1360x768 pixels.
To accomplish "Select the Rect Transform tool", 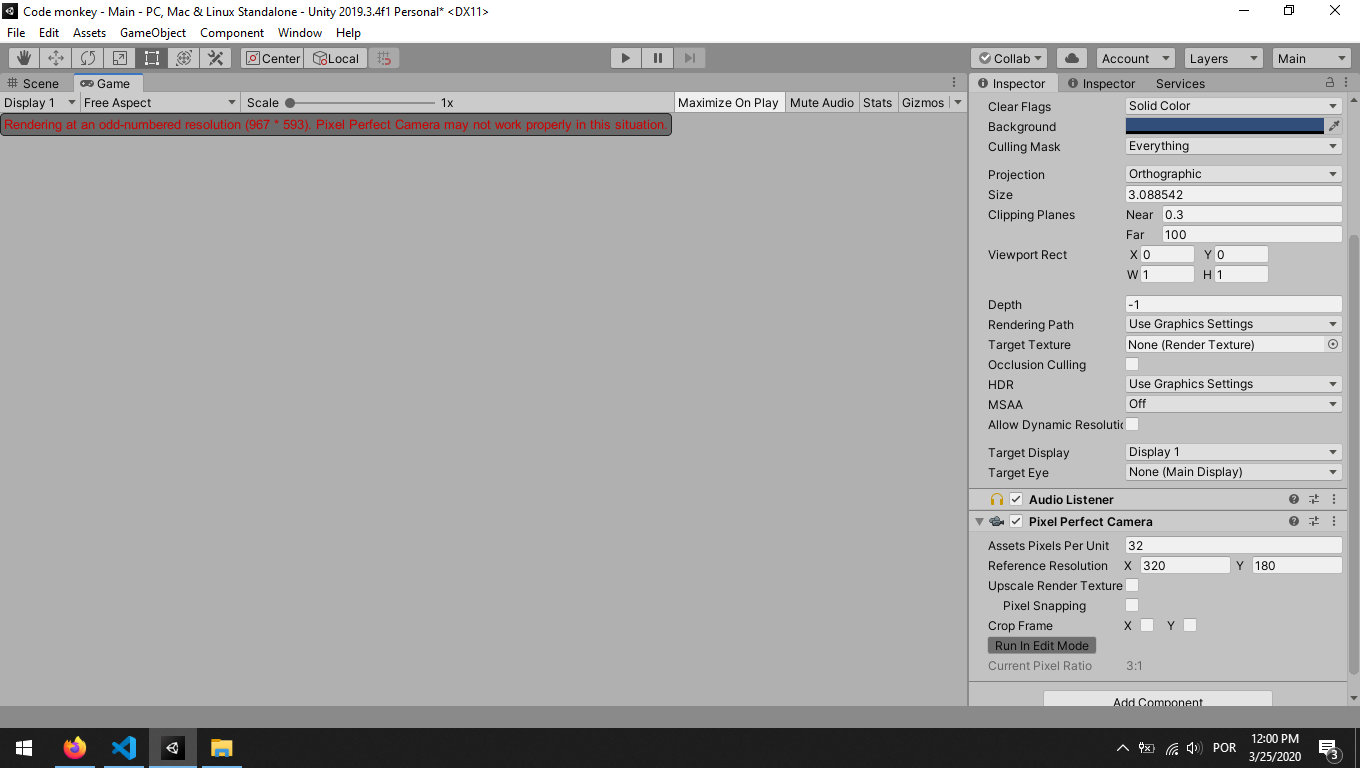I will coord(151,57).
